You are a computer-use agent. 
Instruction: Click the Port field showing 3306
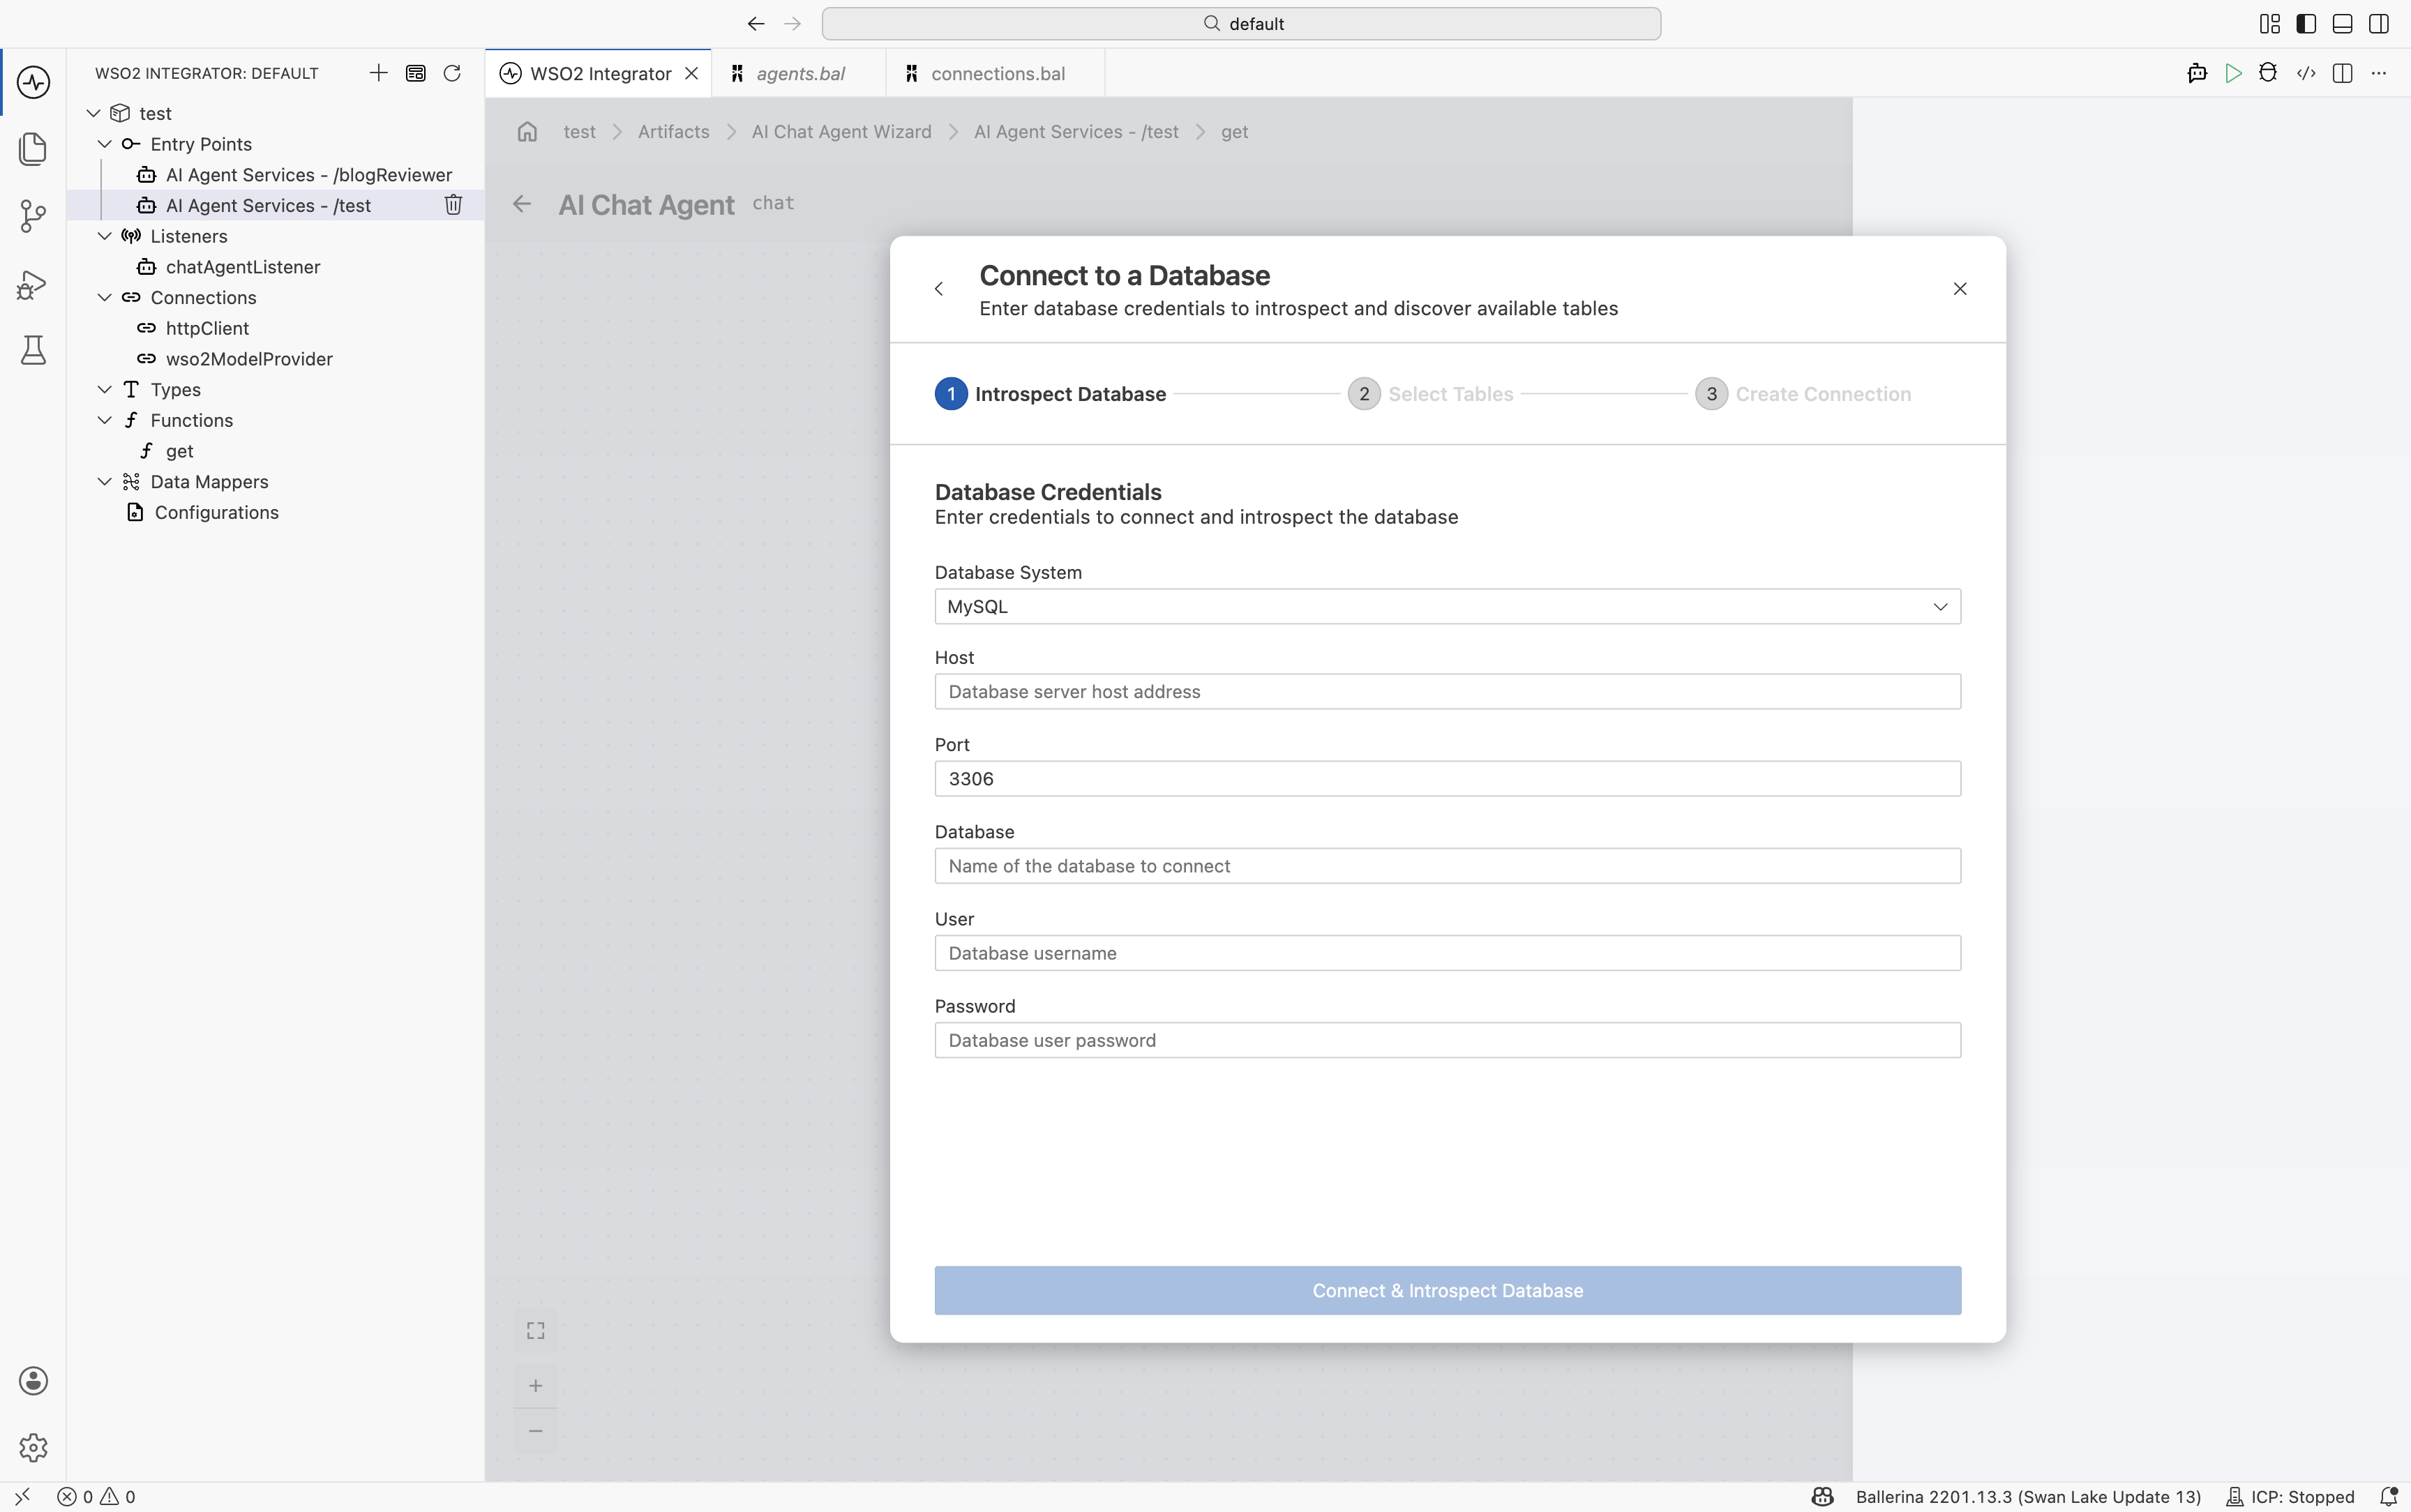pos(1447,779)
